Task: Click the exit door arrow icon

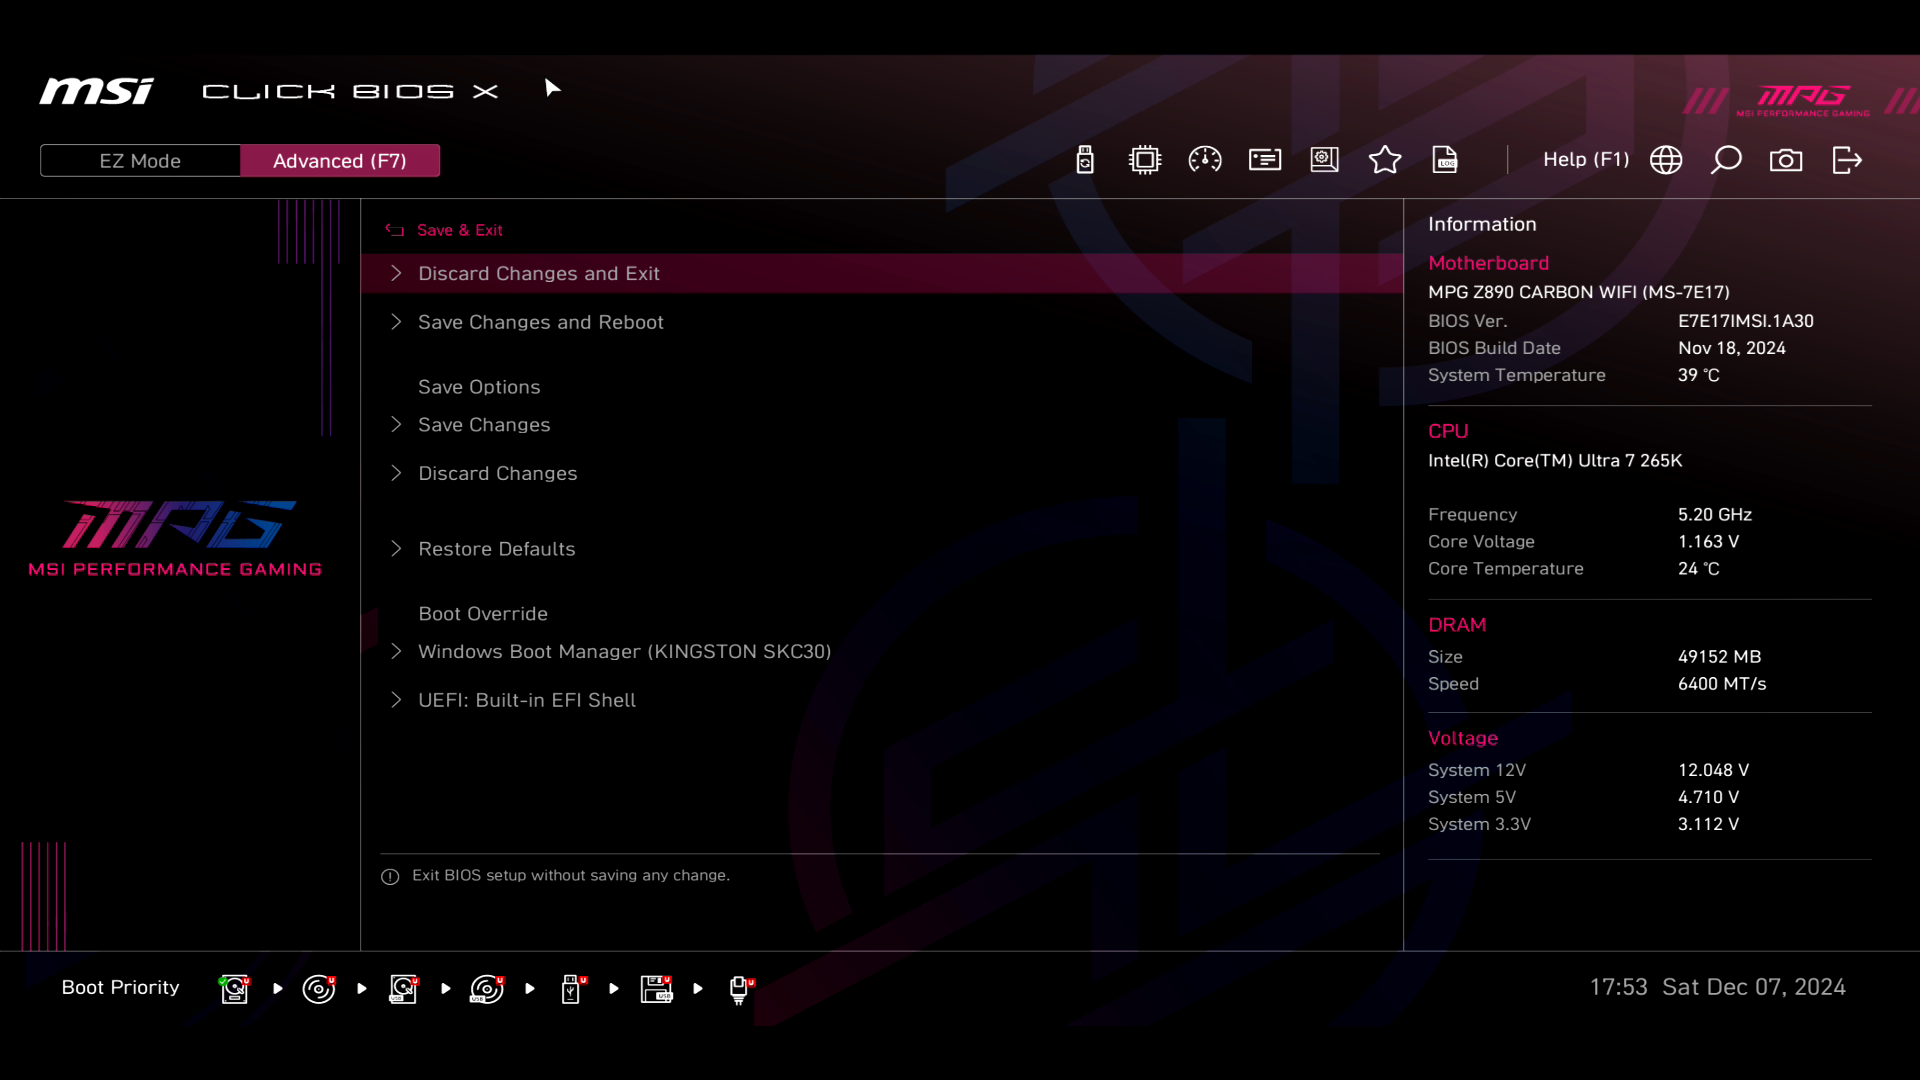Action: [x=1847, y=160]
